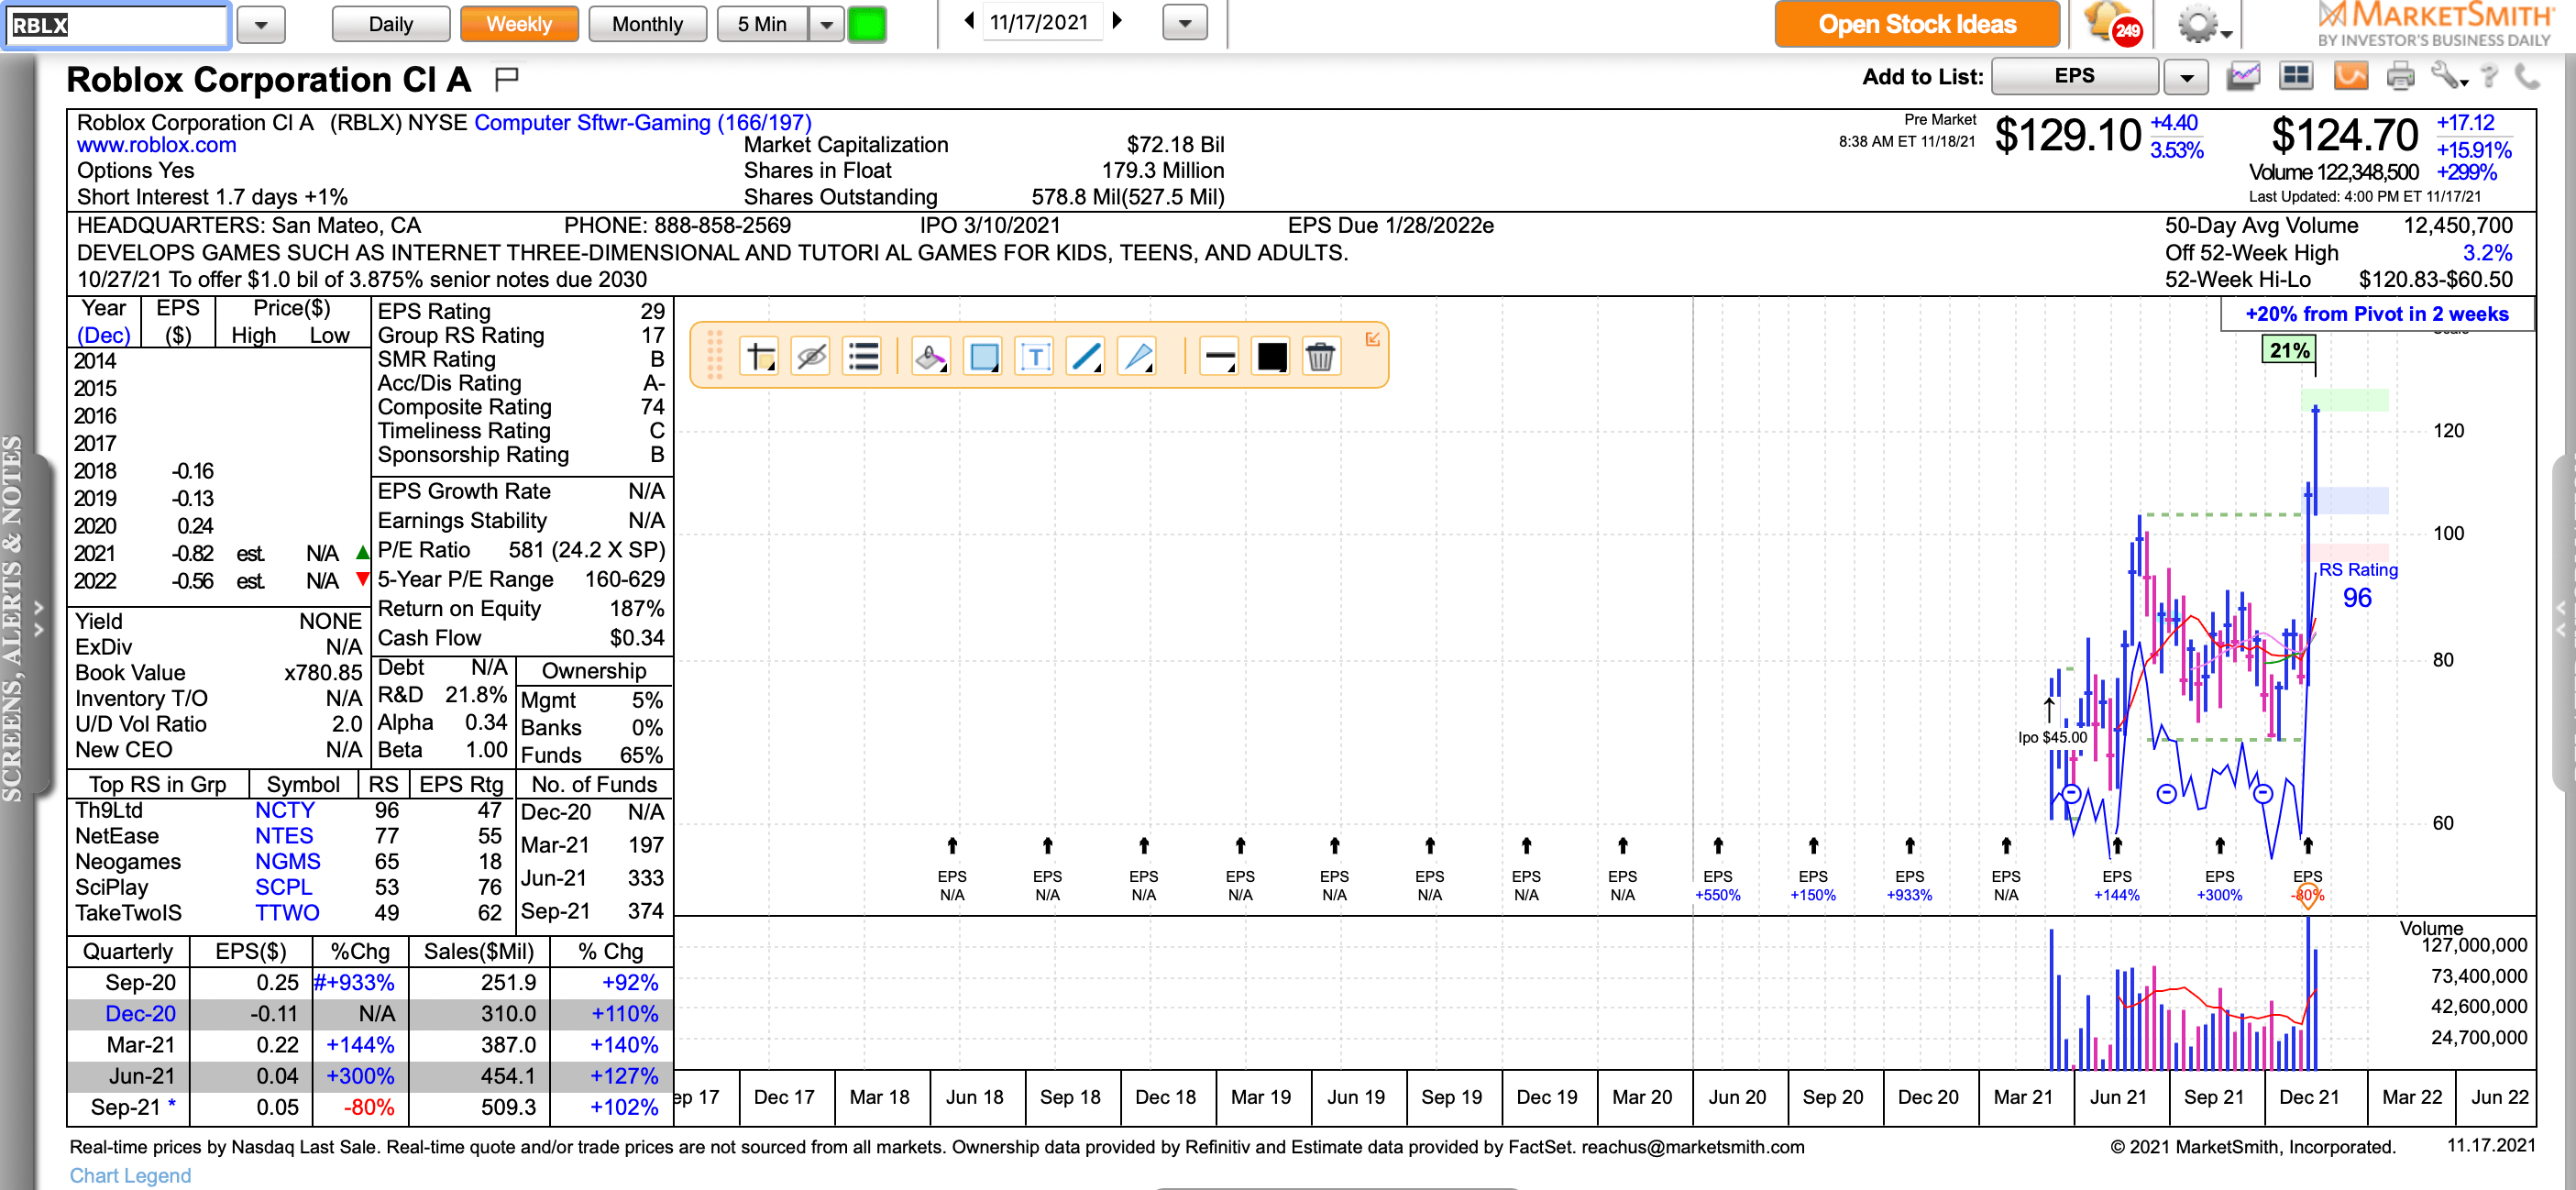Viewport: 2576px width, 1190px height.
Task: Click the chart view icon beside list dropdown
Action: 2244,76
